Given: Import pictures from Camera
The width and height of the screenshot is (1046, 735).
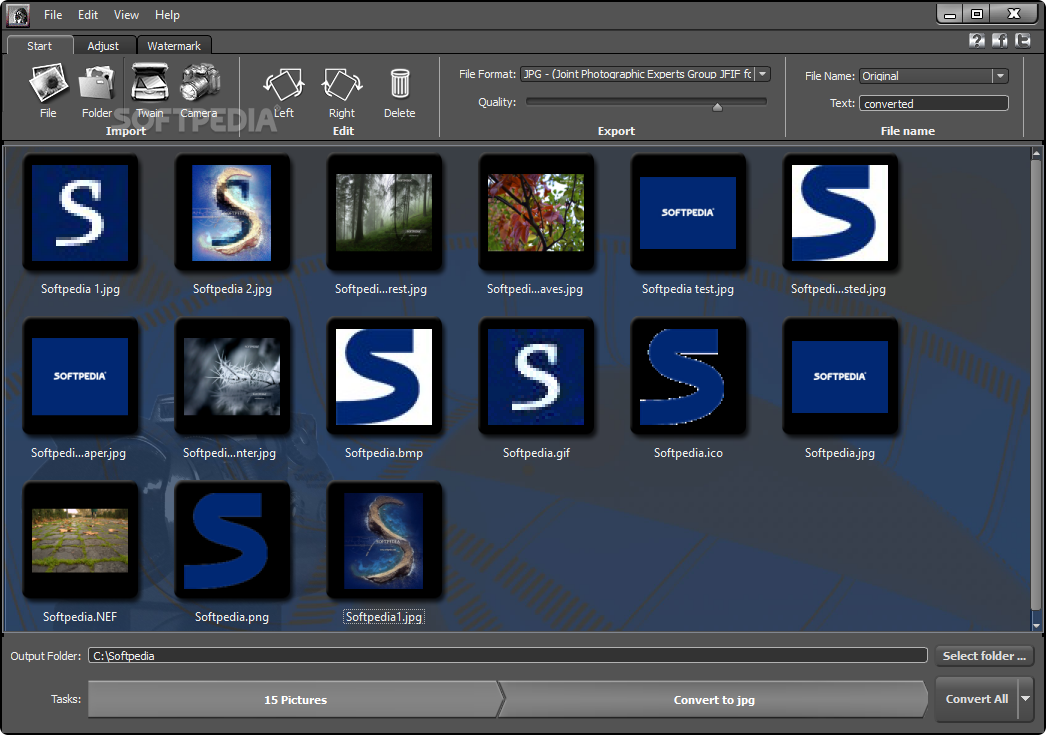Looking at the screenshot, I should (x=199, y=85).
